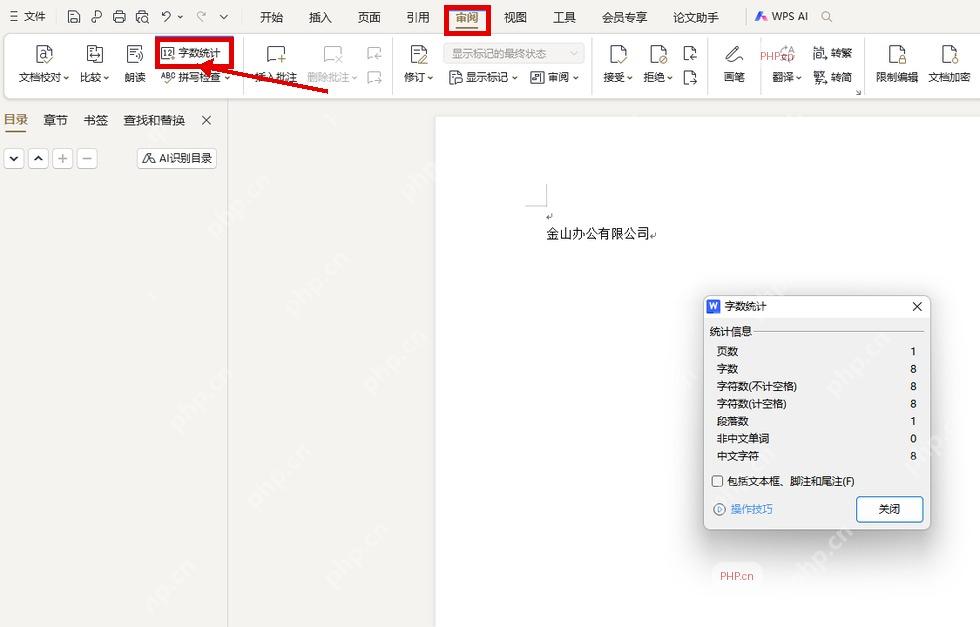Switch to the 视图 tab
980x627 pixels.
point(515,18)
